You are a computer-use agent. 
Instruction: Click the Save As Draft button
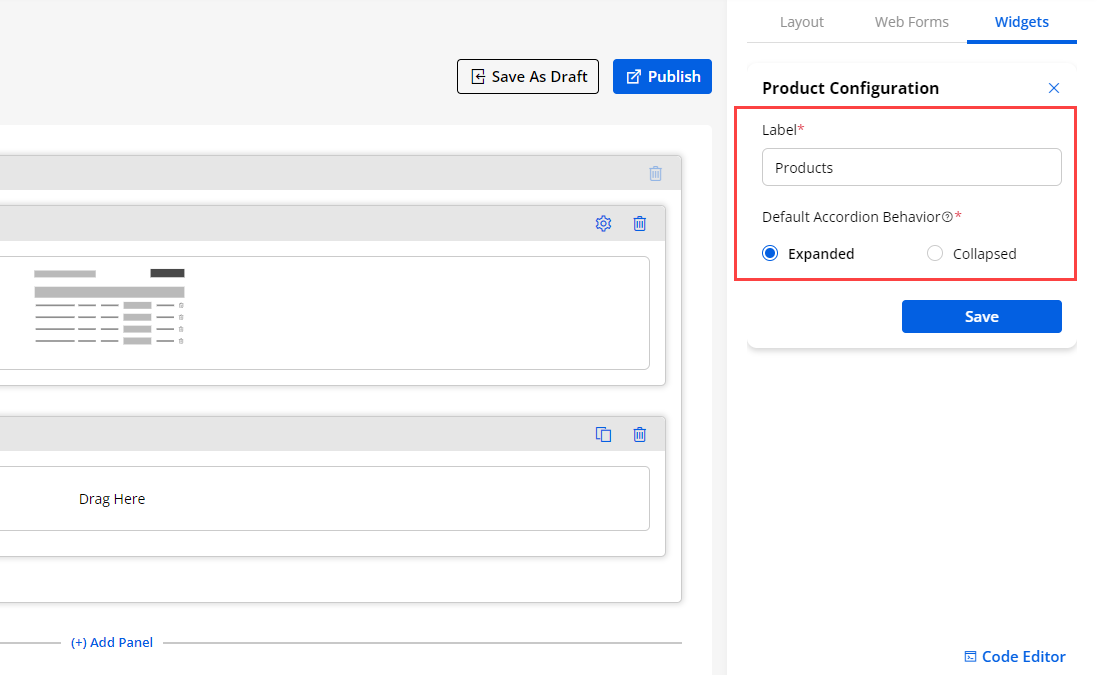(528, 77)
